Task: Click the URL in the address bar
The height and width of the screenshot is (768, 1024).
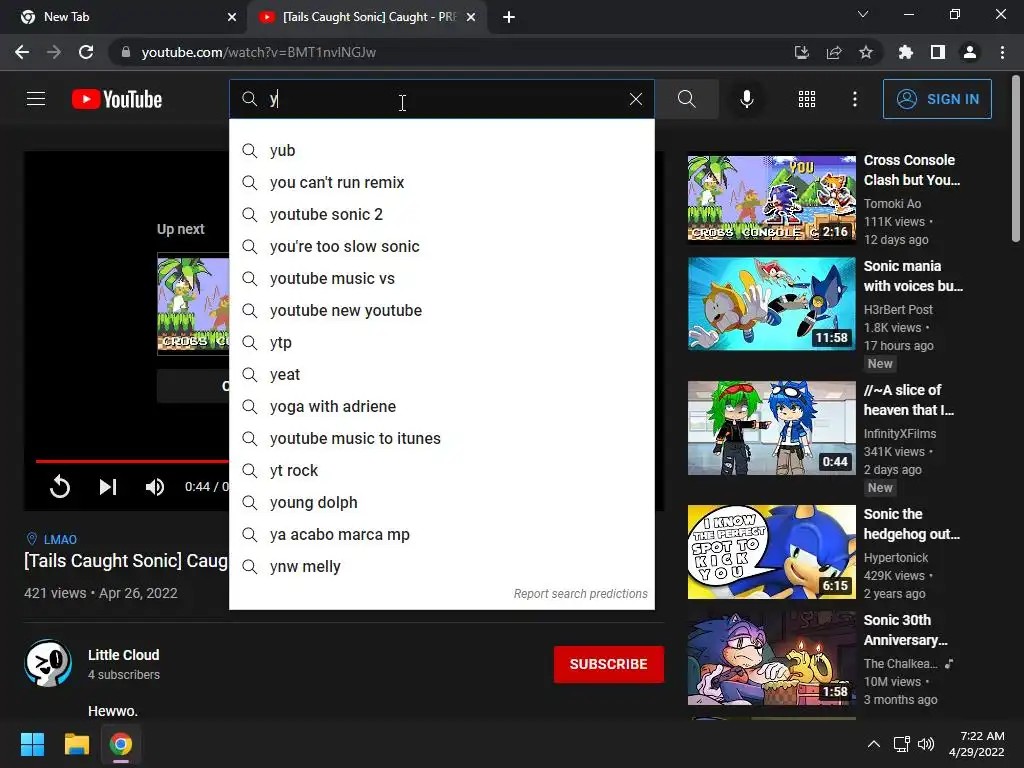Action: pos(259,52)
